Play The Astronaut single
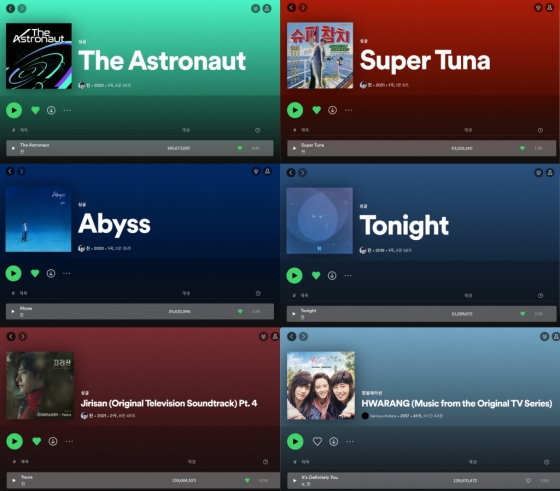 pos(14,110)
